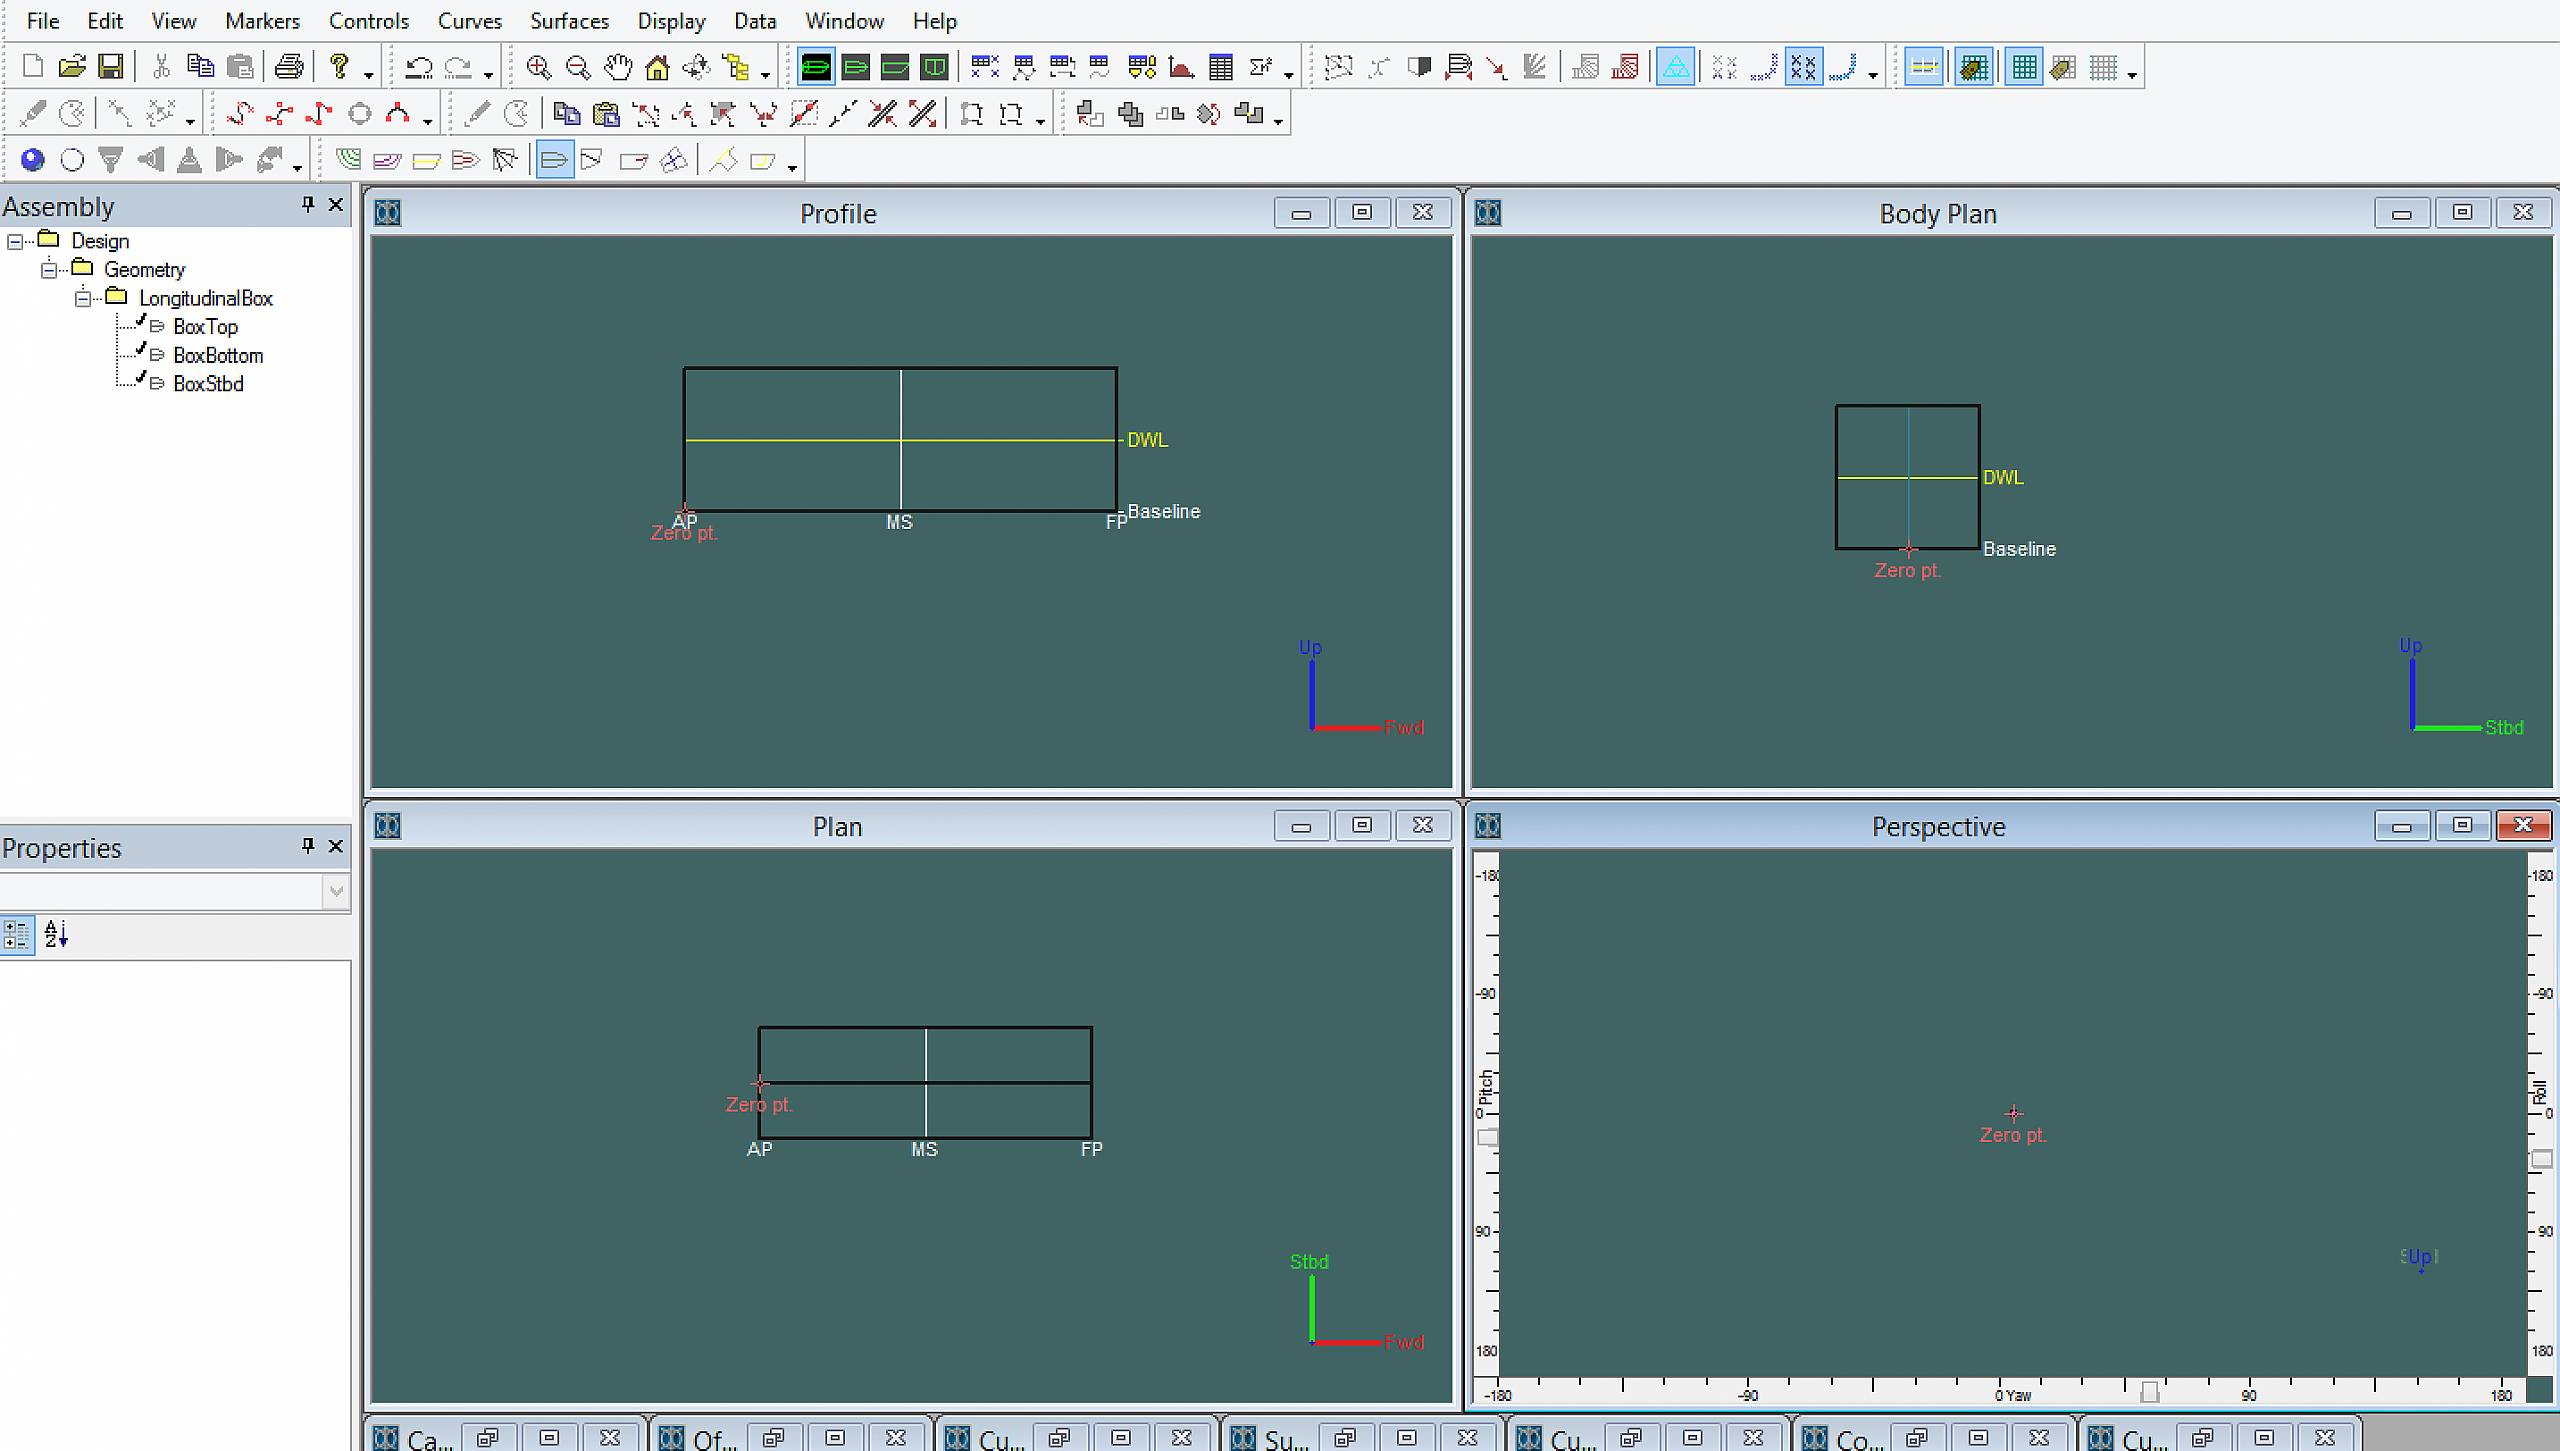Open the Markers menu

(262, 21)
